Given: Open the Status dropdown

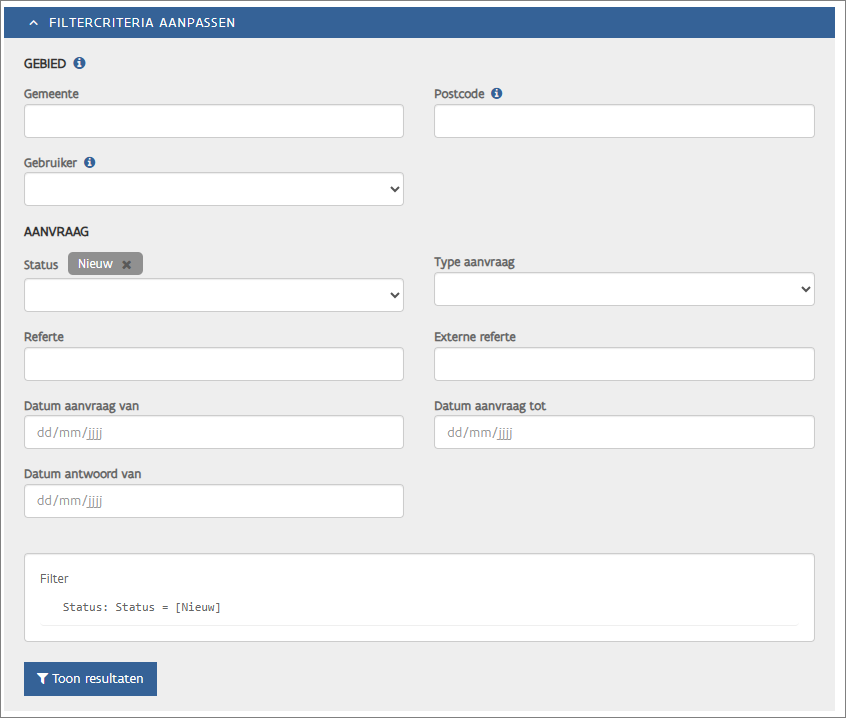Looking at the screenshot, I should [213, 295].
